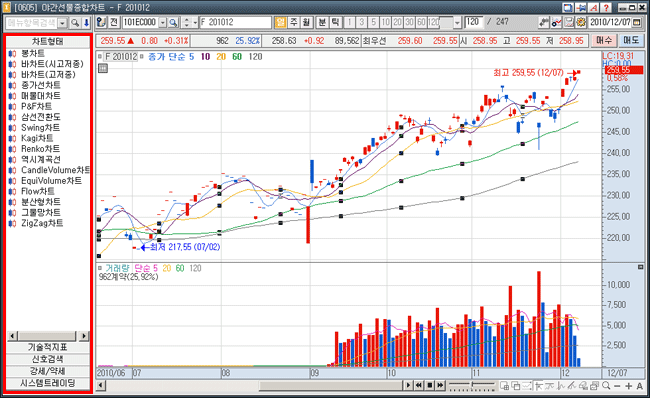Viewport: 650px width, 398px height.
Task: Click the 매수 buy button
Action: (x=604, y=41)
